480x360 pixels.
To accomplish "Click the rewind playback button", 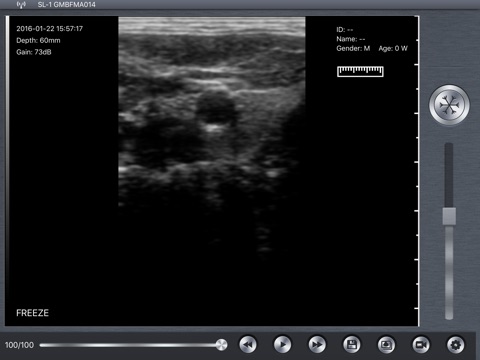I will 248,344.
